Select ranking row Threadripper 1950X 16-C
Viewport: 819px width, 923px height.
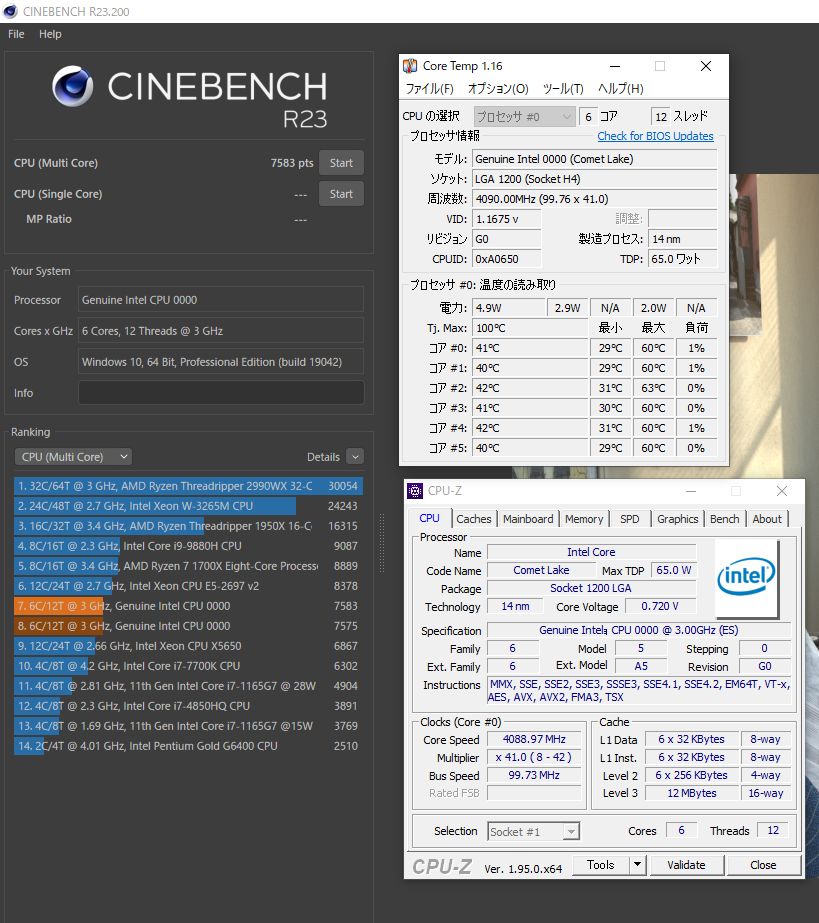coord(188,526)
